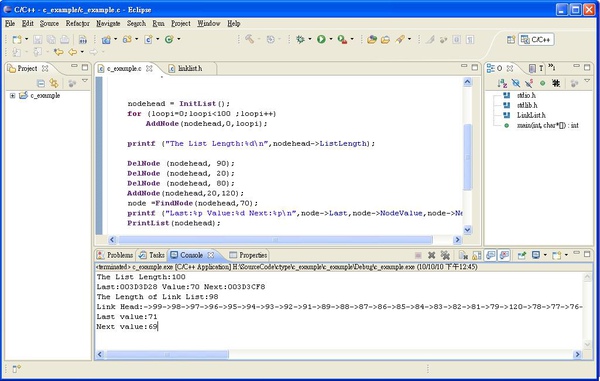Click the Last Edit Location arrow
The height and width of the screenshot is (381, 600).
point(59,52)
